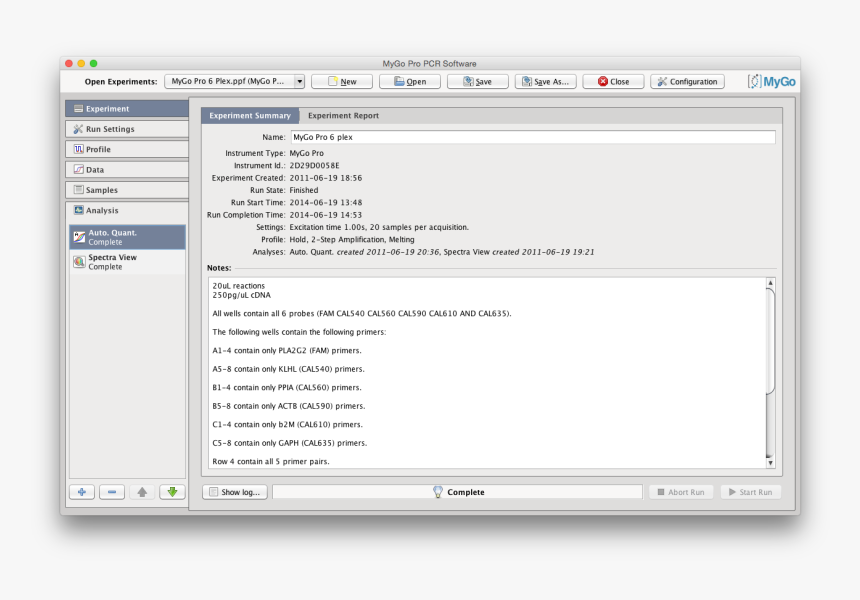Click the Profile summary 'Hold, 2-Step Amplification, Melting'
The width and height of the screenshot is (860, 600).
[352, 240]
